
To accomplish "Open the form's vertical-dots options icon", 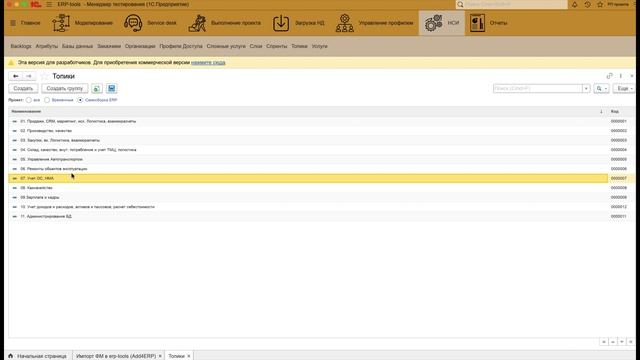I will pos(621,76).
